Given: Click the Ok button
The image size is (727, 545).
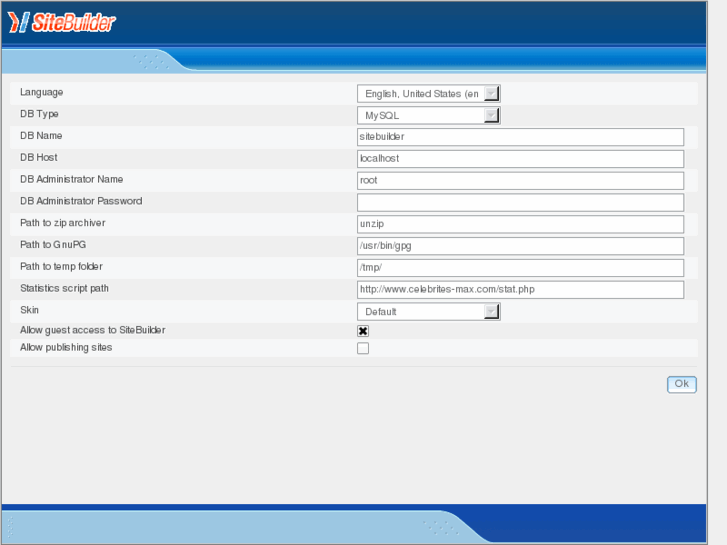Looking at the screenshot, I should [682, 384].
